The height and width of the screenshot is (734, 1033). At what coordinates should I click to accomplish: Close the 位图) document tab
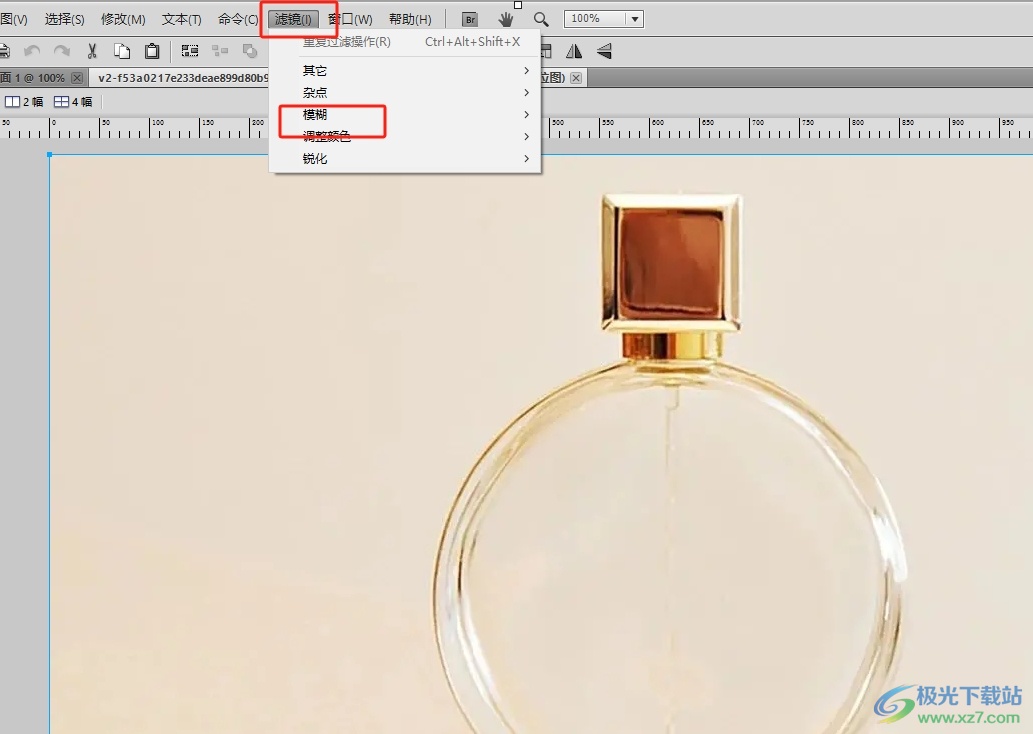[x=576, y=78]
